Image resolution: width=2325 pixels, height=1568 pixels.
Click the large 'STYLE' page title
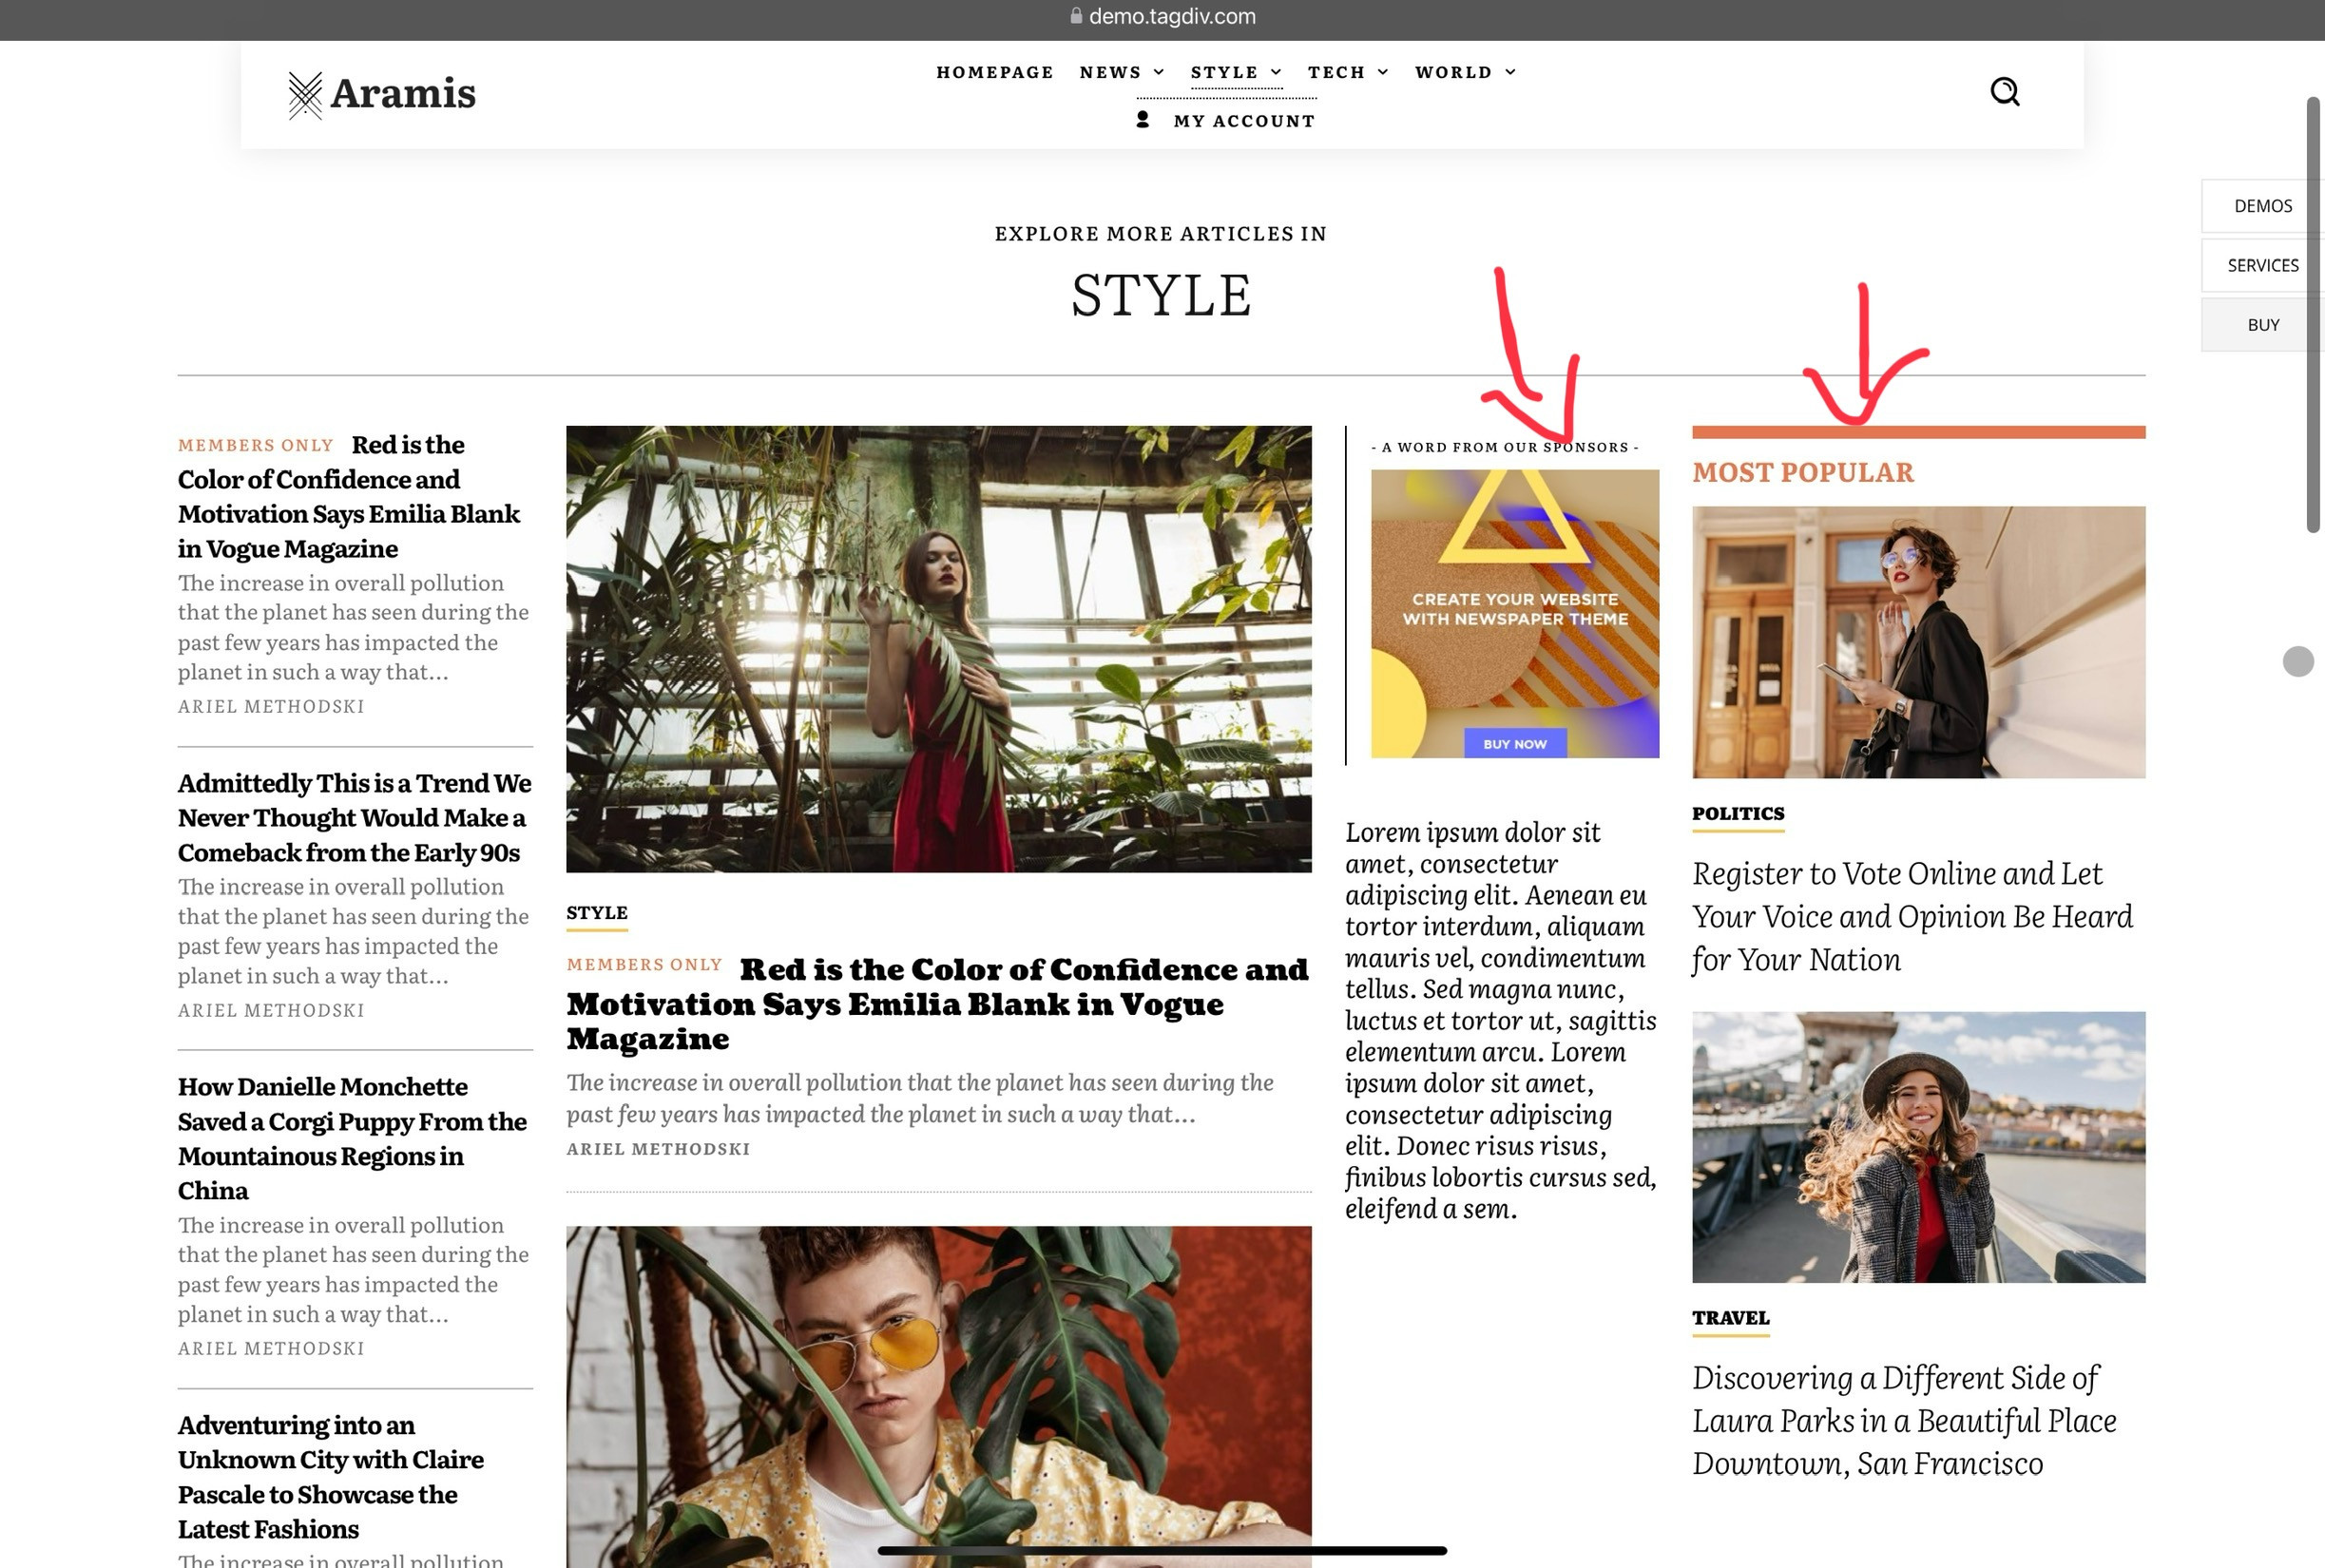coord(1160,295)
